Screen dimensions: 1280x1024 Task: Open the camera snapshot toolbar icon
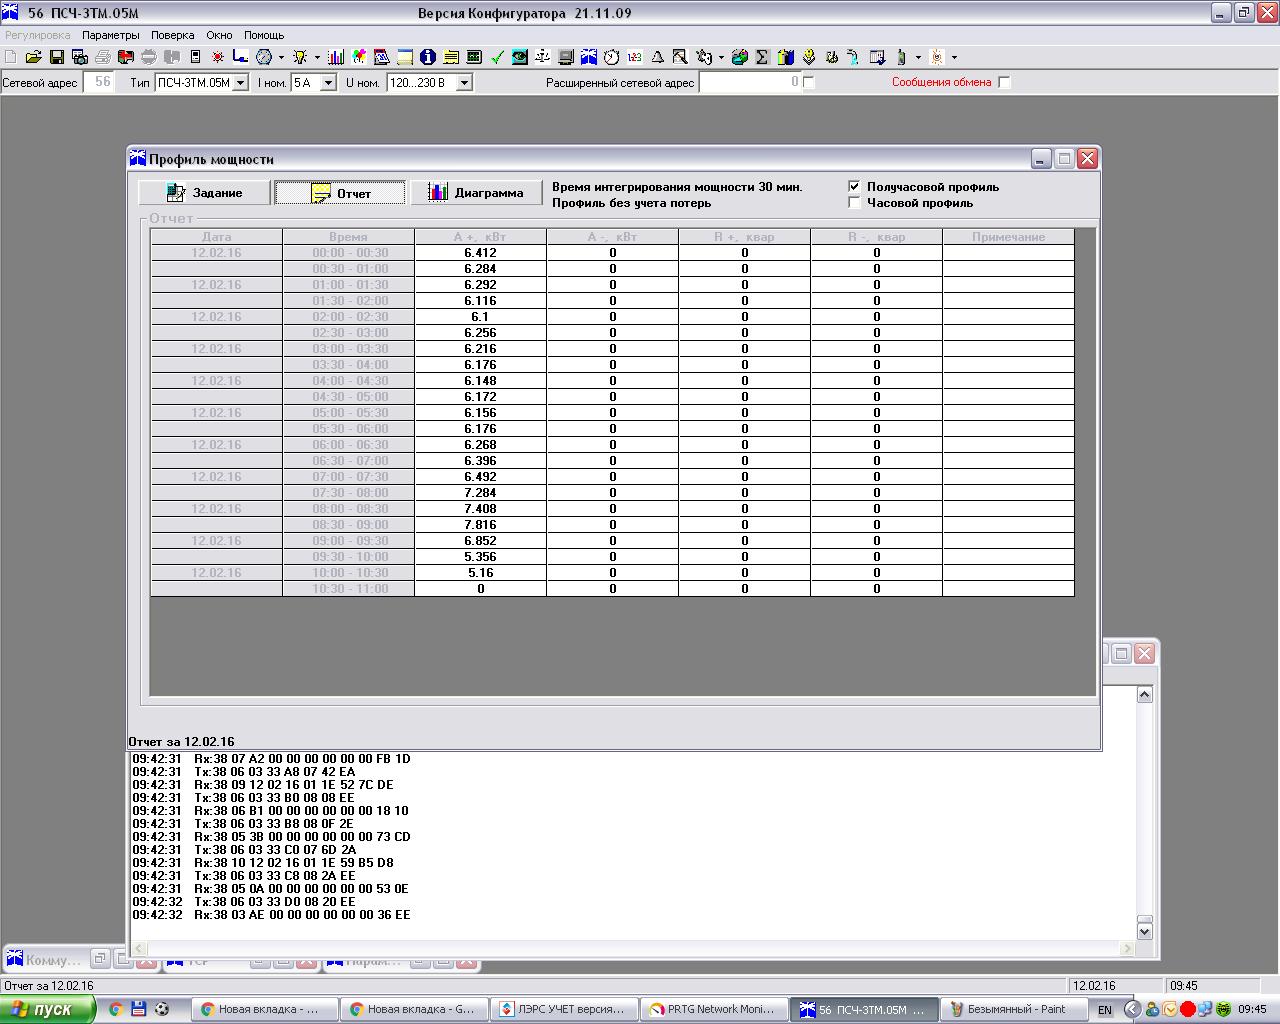click(x=80, y=57)
